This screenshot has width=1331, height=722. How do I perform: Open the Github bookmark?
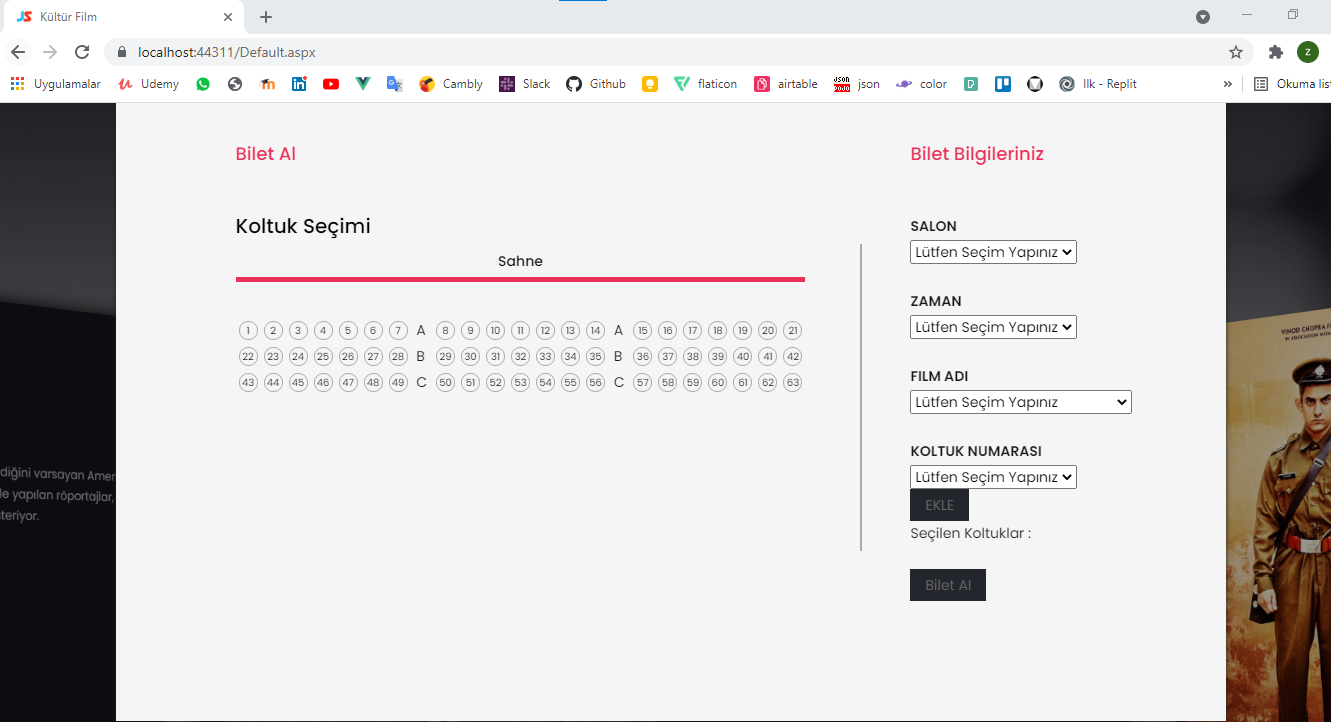point(596,84)
